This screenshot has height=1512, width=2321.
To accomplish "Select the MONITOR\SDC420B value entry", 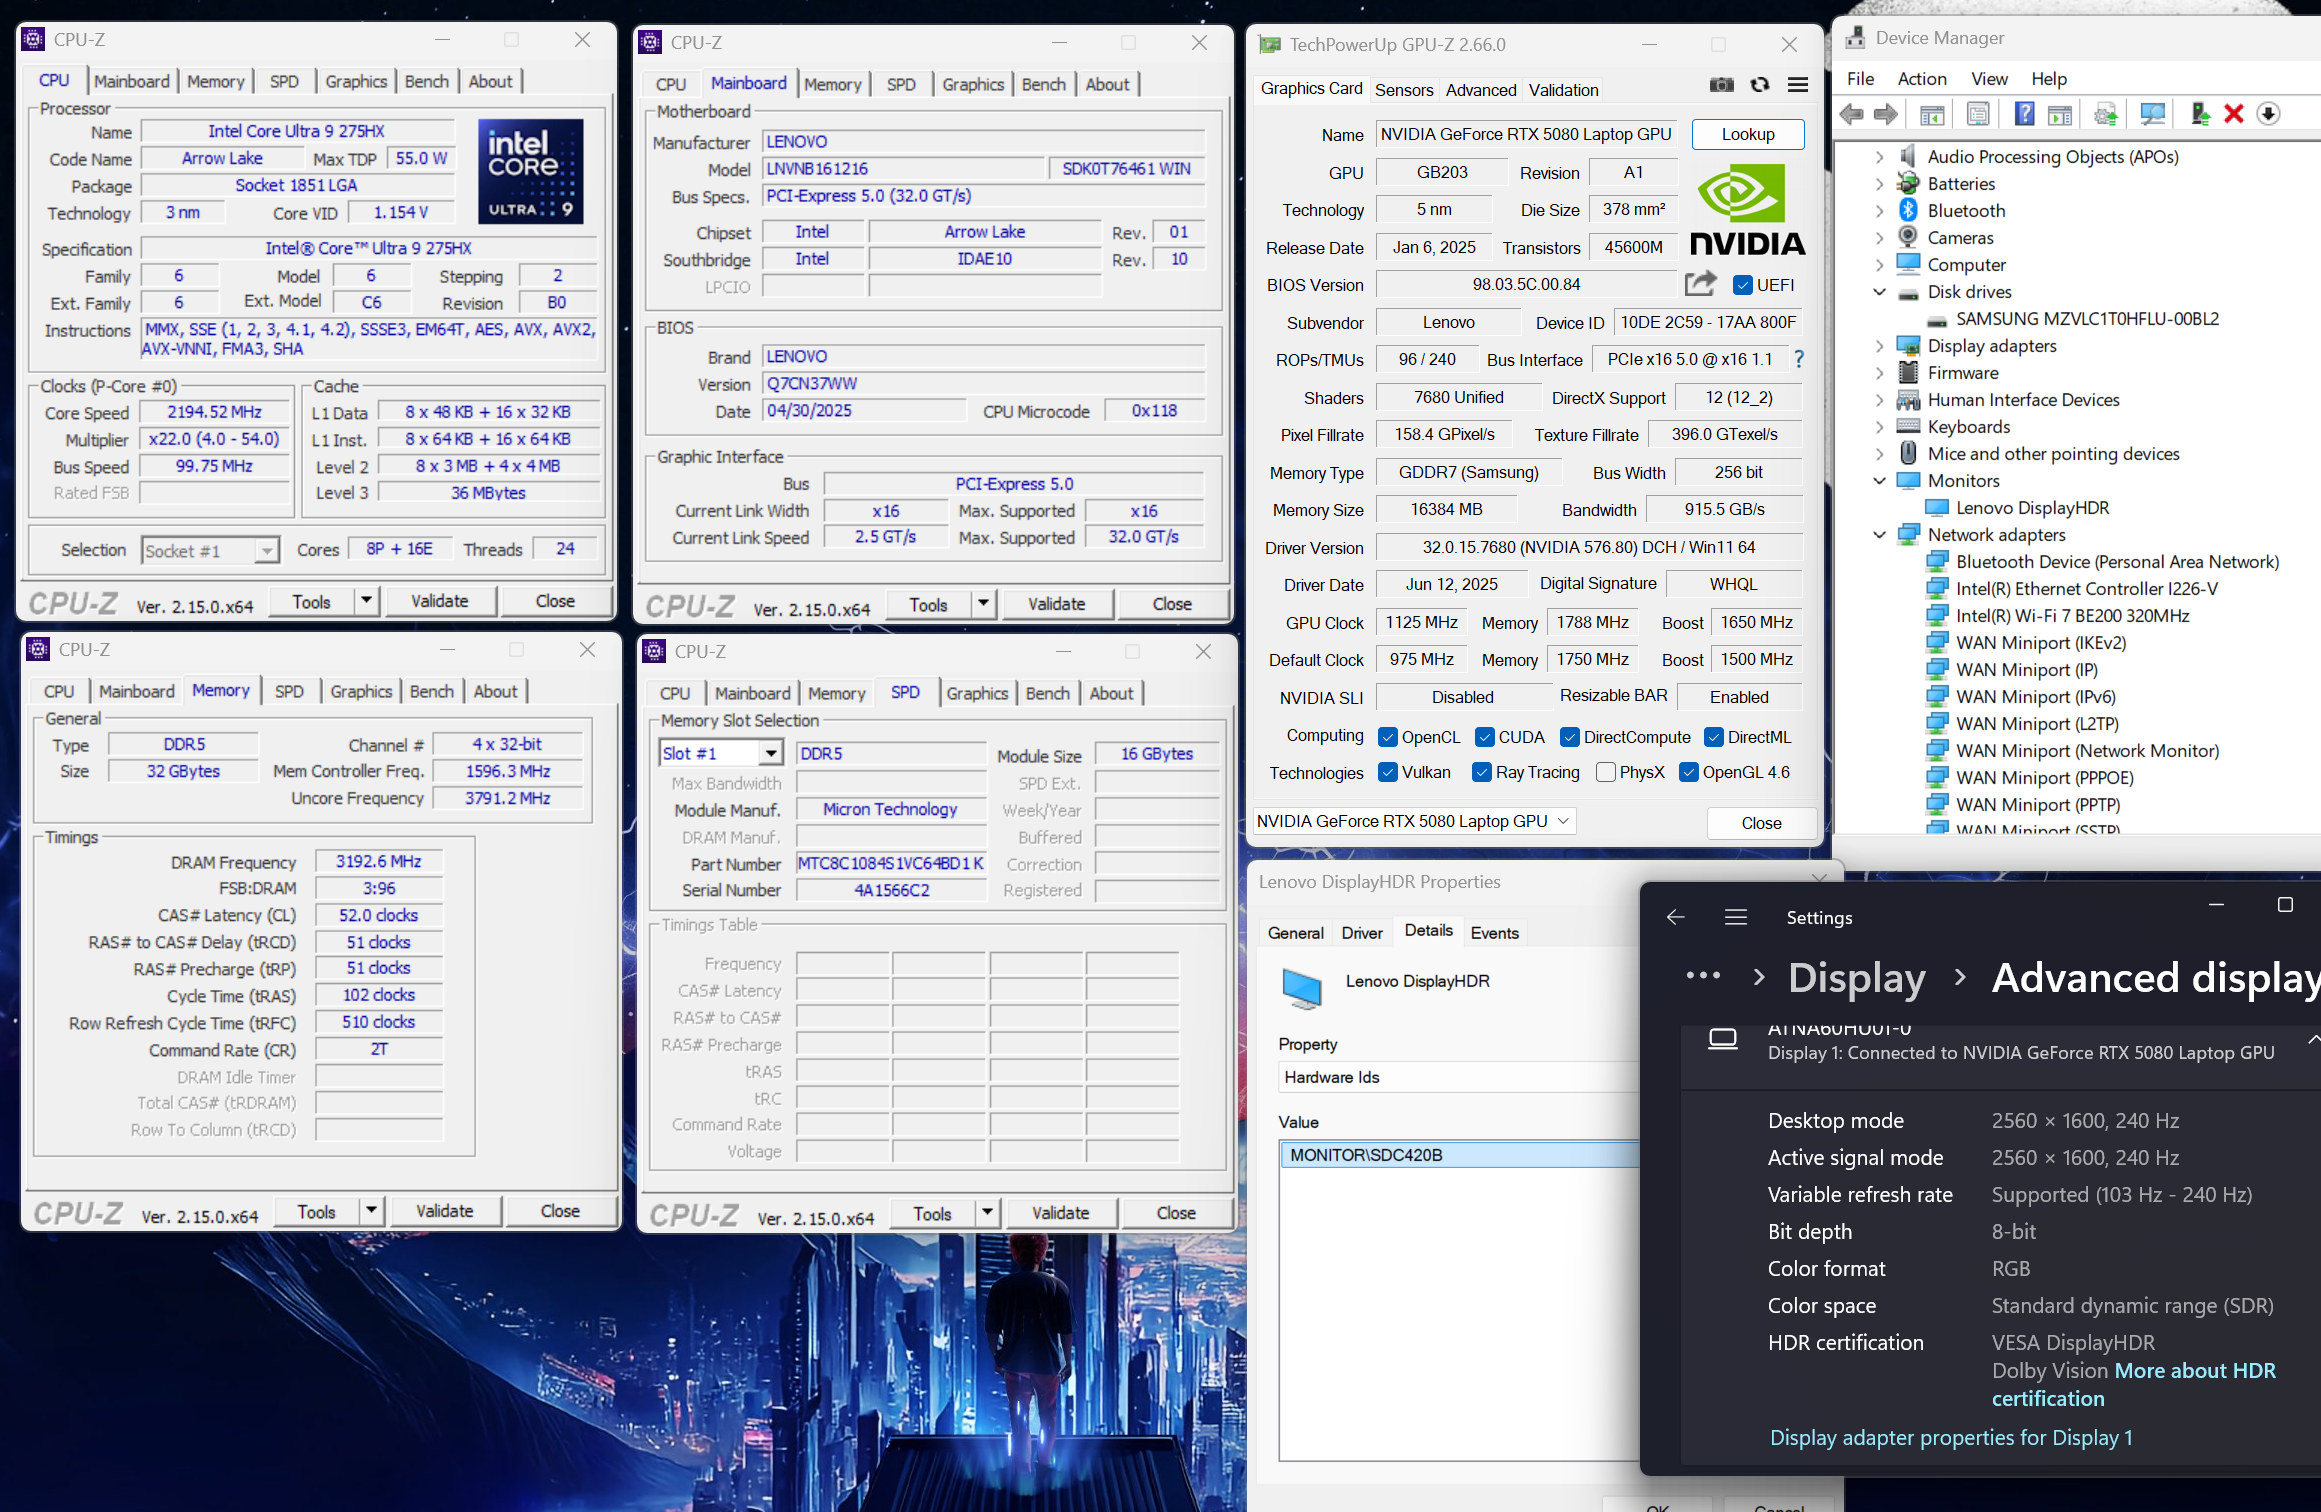I will coord(1459,1155).
